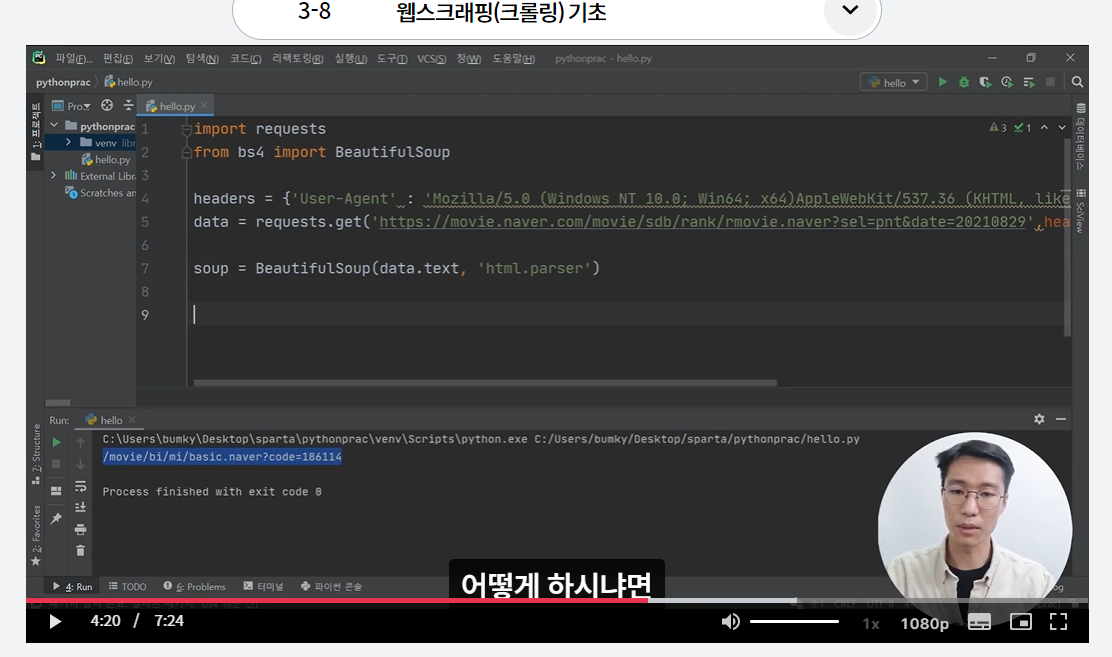
Task: Open the VCS menu
Action: pos(431,58)
